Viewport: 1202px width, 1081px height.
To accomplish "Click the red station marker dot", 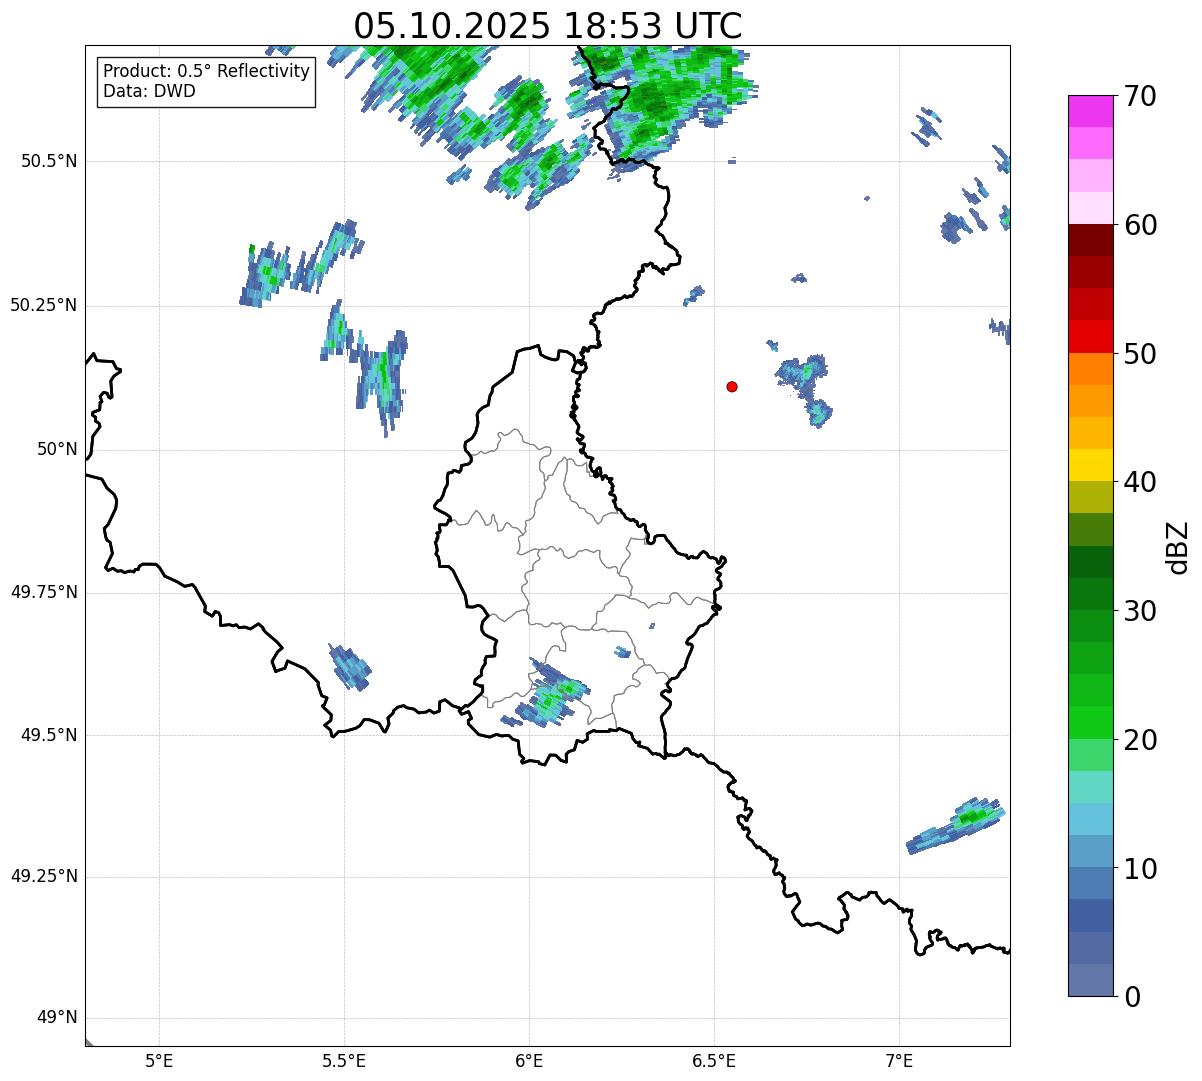I will [732, 386].
